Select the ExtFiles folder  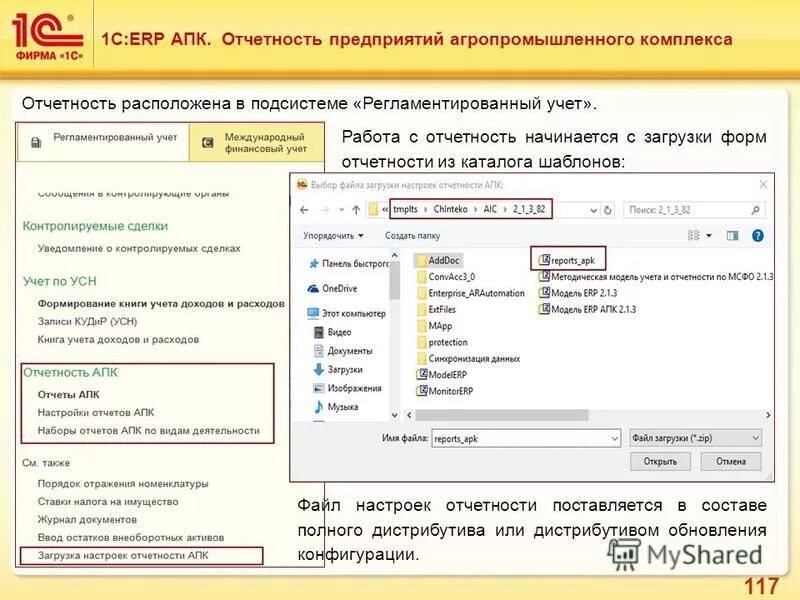tap(436, 310)
